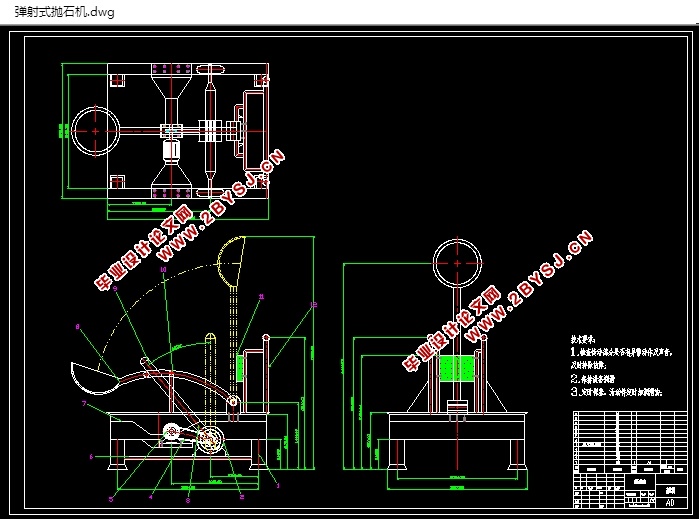
Task: Pick part balloon number 7 in side view
Action: (x=84, y=403)
